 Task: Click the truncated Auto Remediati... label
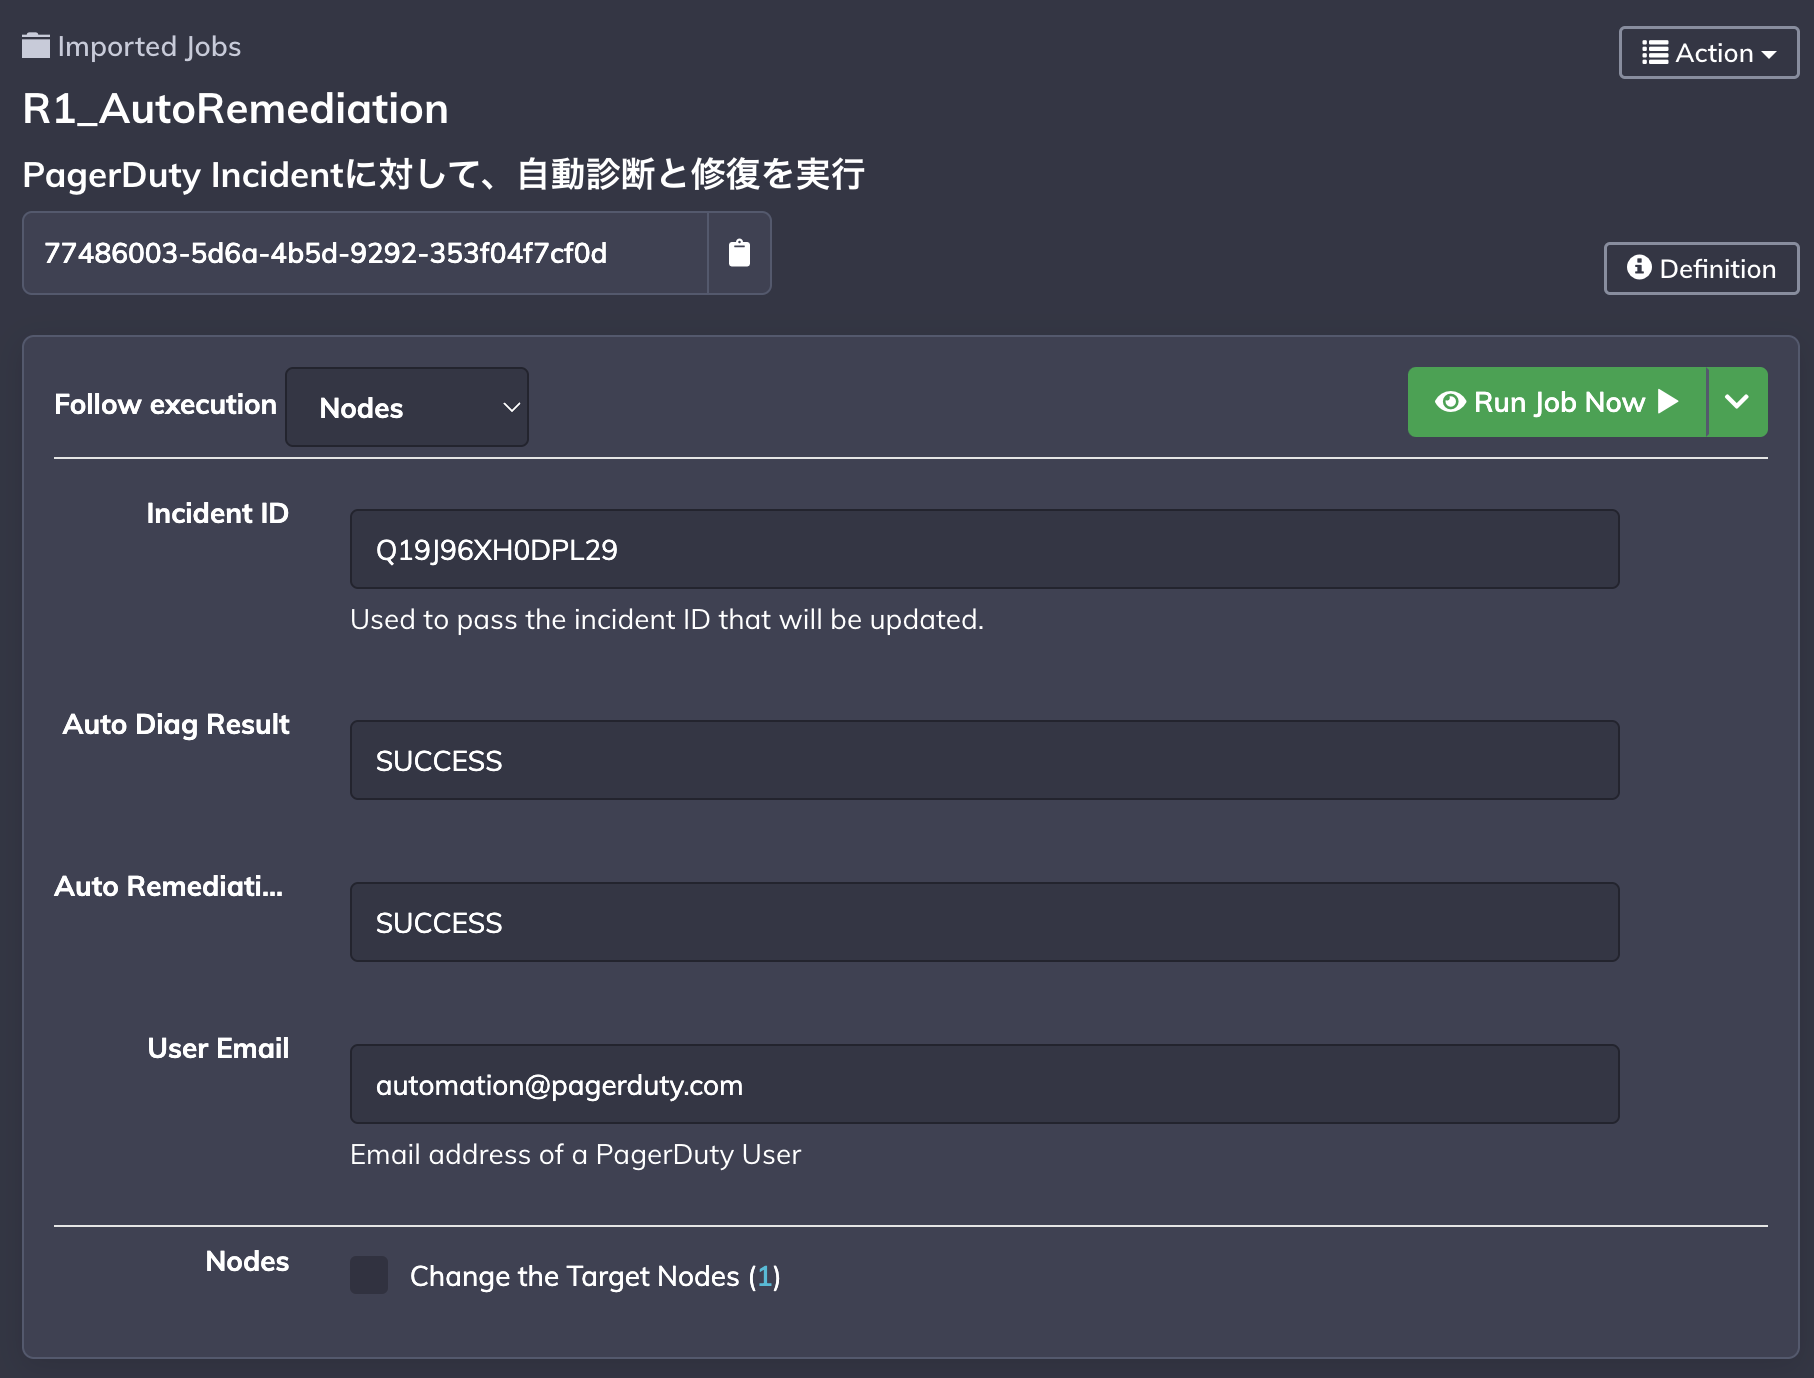(x=168, y=886)
